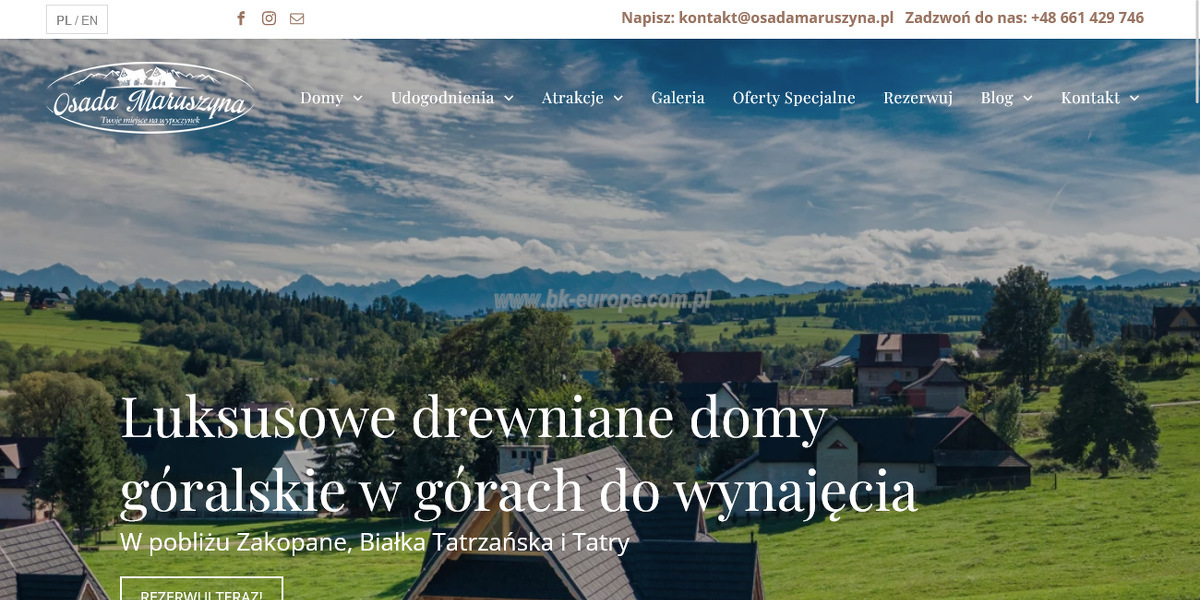Viewport: 1200px width, 600px height.
Task: Expand the Kontakt menu chevron
Action: tap(1134, 98)
